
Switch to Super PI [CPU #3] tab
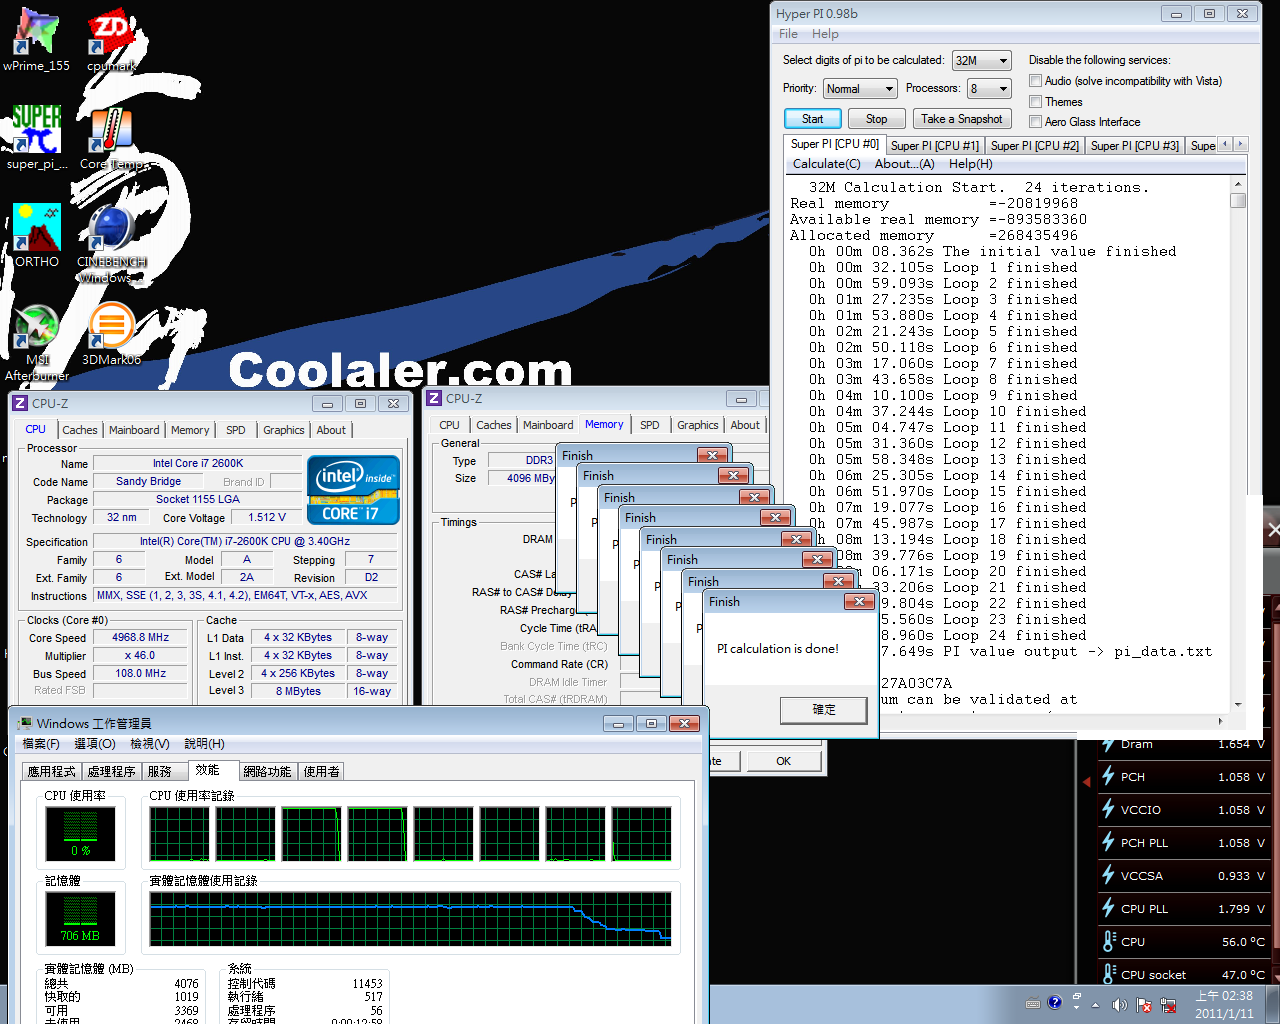1135,146
